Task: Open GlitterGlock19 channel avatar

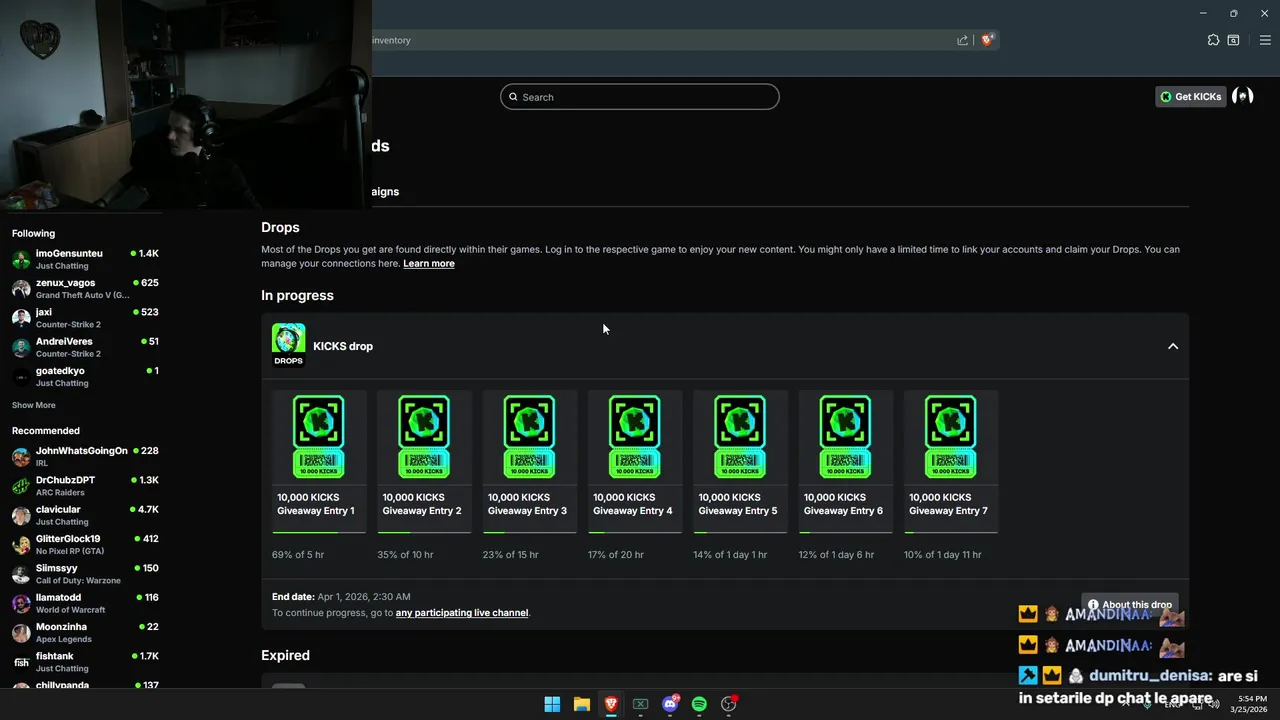Action: (x=21, y=545)
